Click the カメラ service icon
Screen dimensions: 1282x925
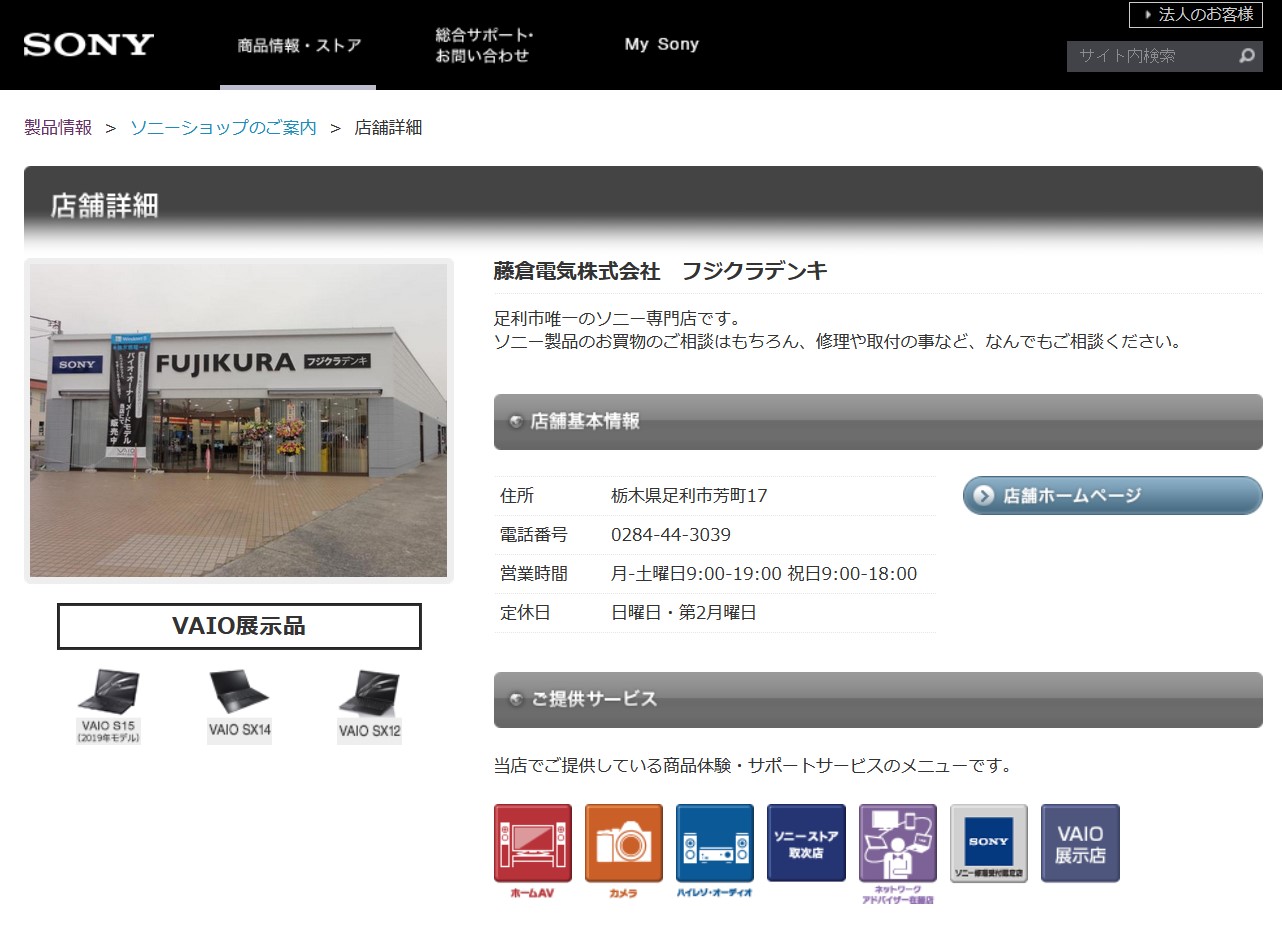pyautogui.click(x=623, y=851)
